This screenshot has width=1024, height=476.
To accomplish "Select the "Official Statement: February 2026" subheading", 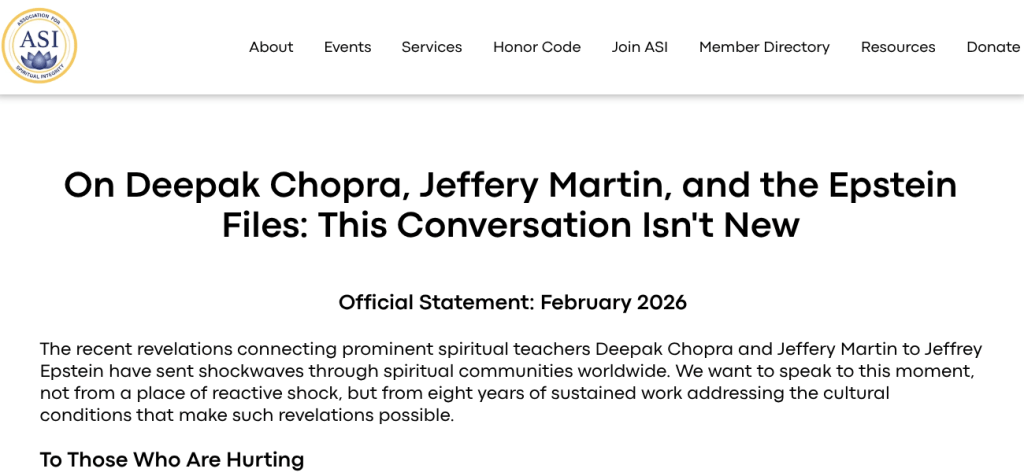I will 512,302.
